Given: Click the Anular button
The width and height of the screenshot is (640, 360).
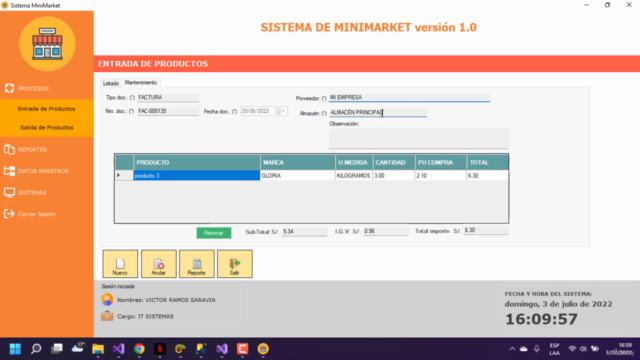Looking at the screenshot, I should point(158,264).
